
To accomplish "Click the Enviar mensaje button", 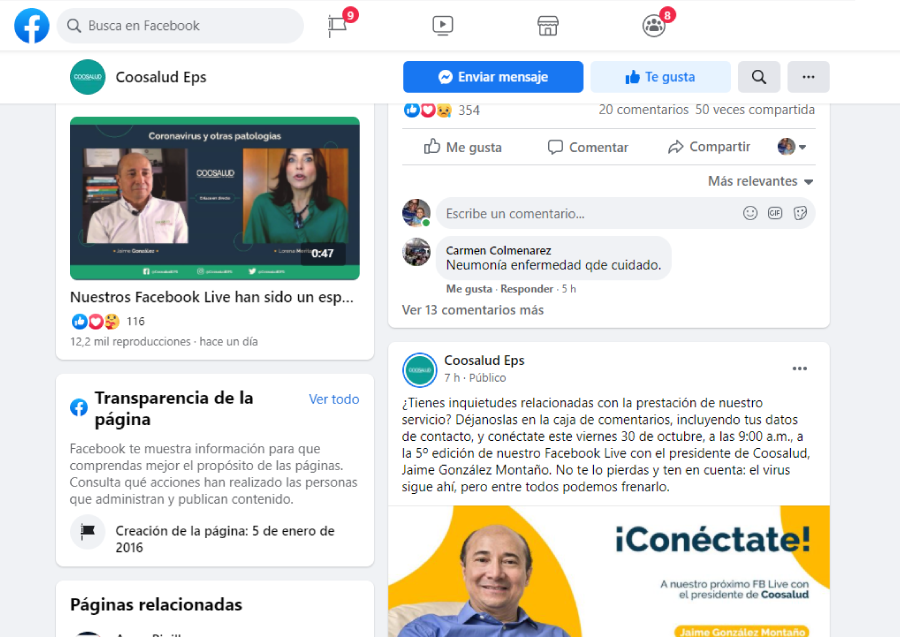I will pos(493,77).
